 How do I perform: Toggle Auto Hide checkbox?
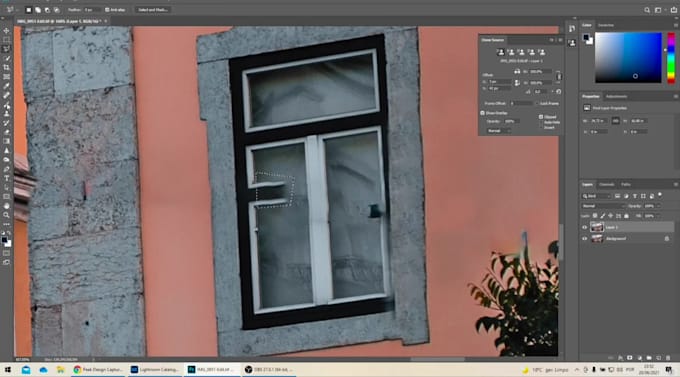[x=541, y=122]
